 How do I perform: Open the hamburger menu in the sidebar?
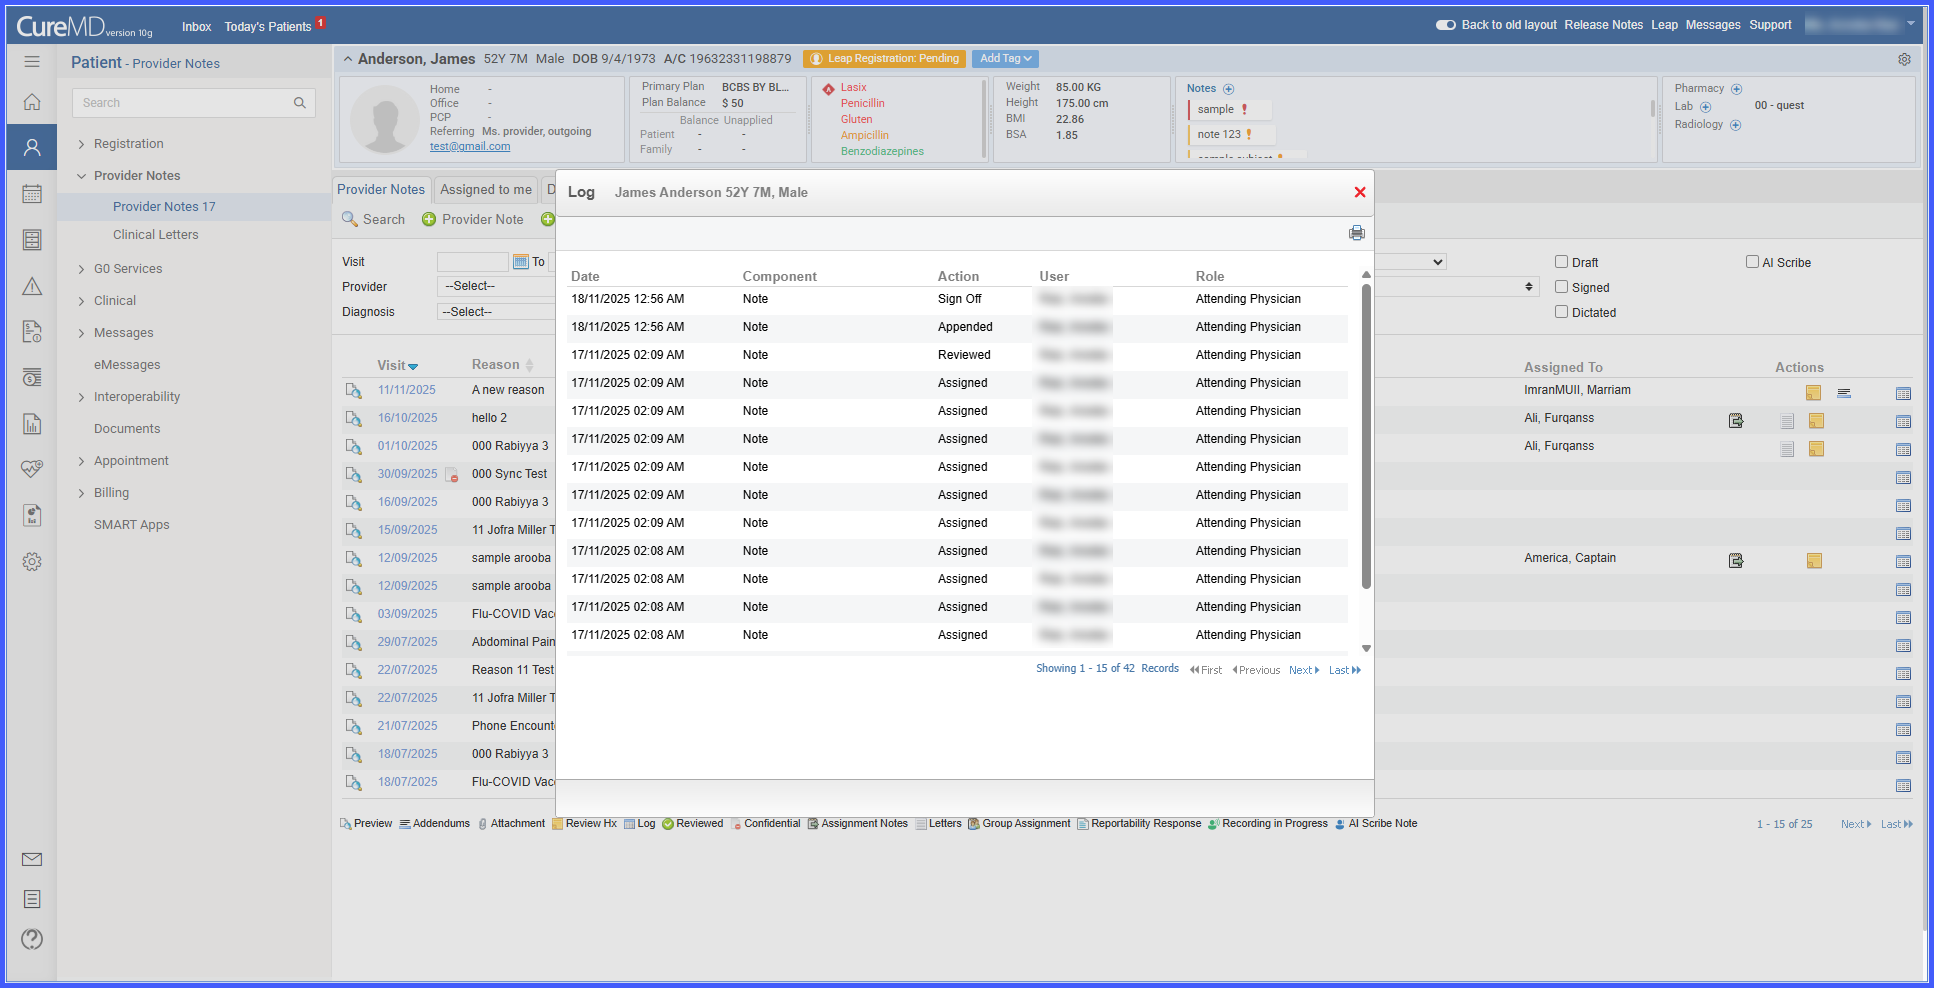click(x=32, y=62)
